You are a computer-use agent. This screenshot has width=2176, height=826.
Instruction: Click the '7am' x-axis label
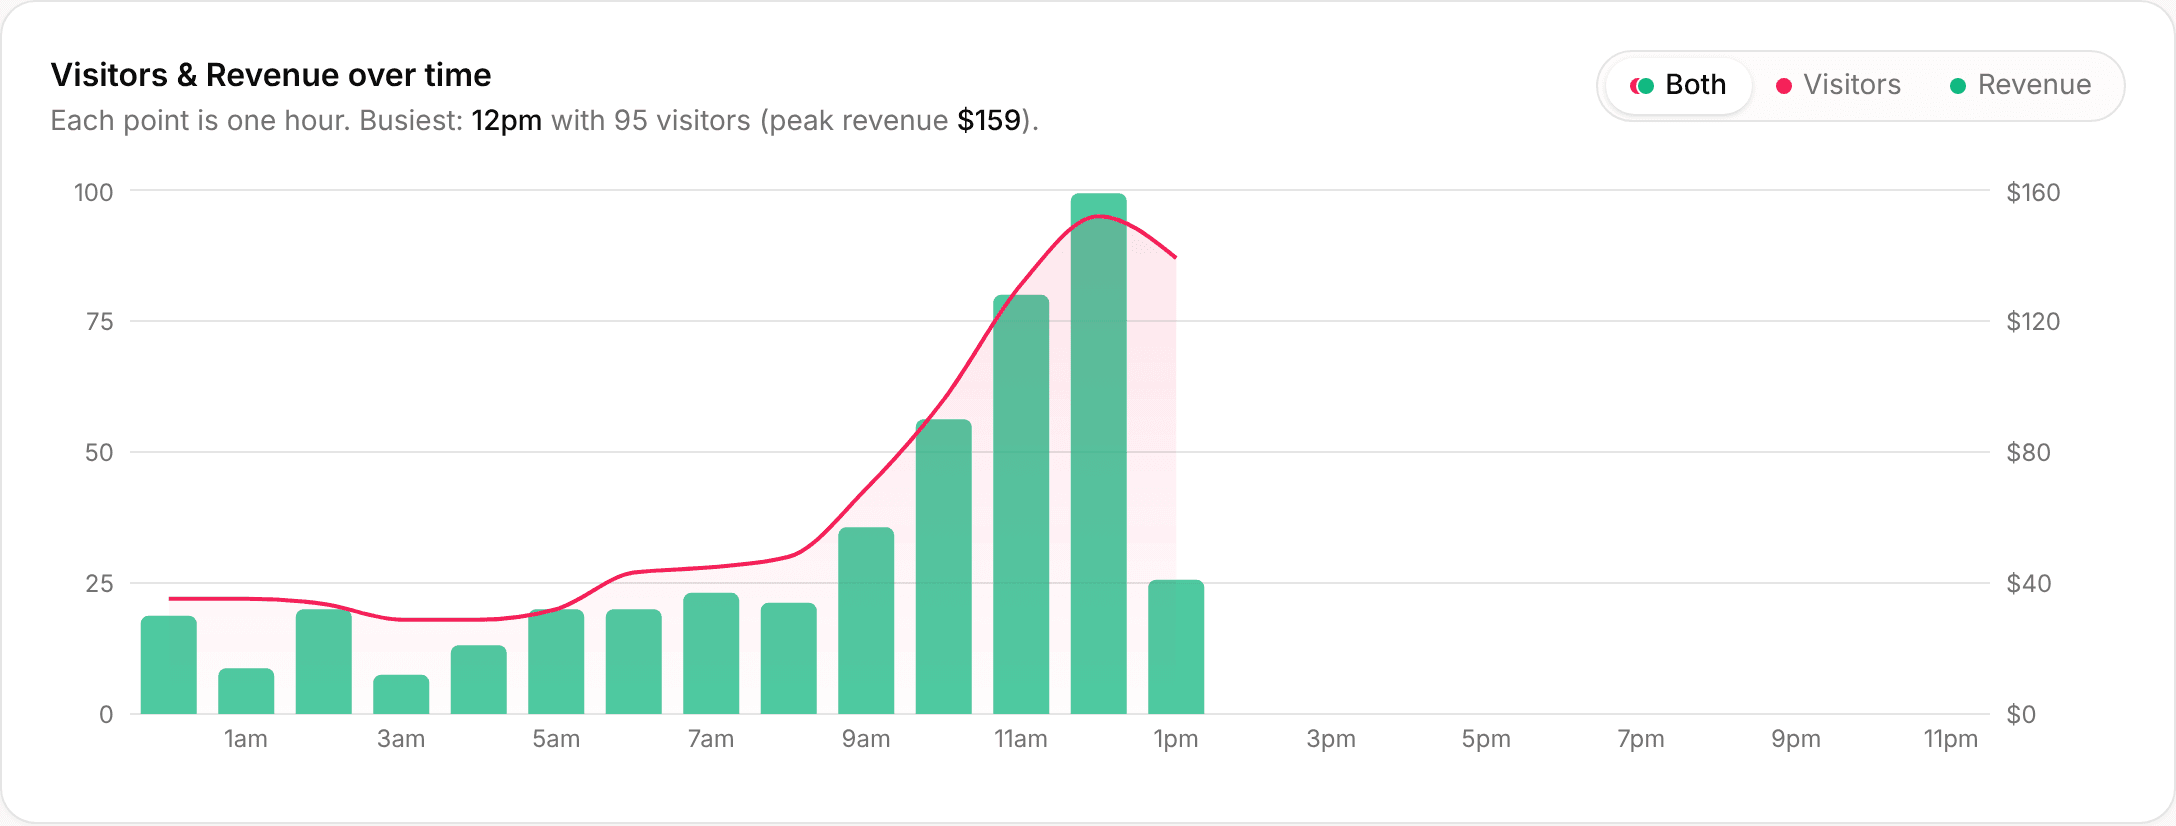[711, 739]
